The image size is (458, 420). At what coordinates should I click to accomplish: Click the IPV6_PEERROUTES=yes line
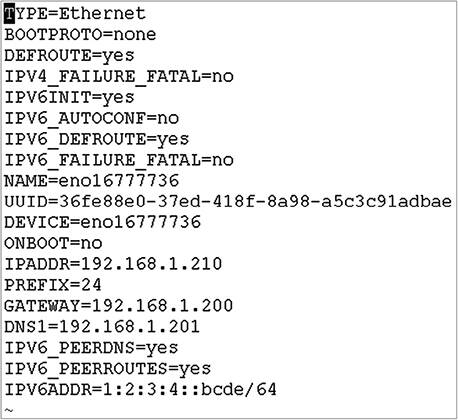tap(107, 369)
